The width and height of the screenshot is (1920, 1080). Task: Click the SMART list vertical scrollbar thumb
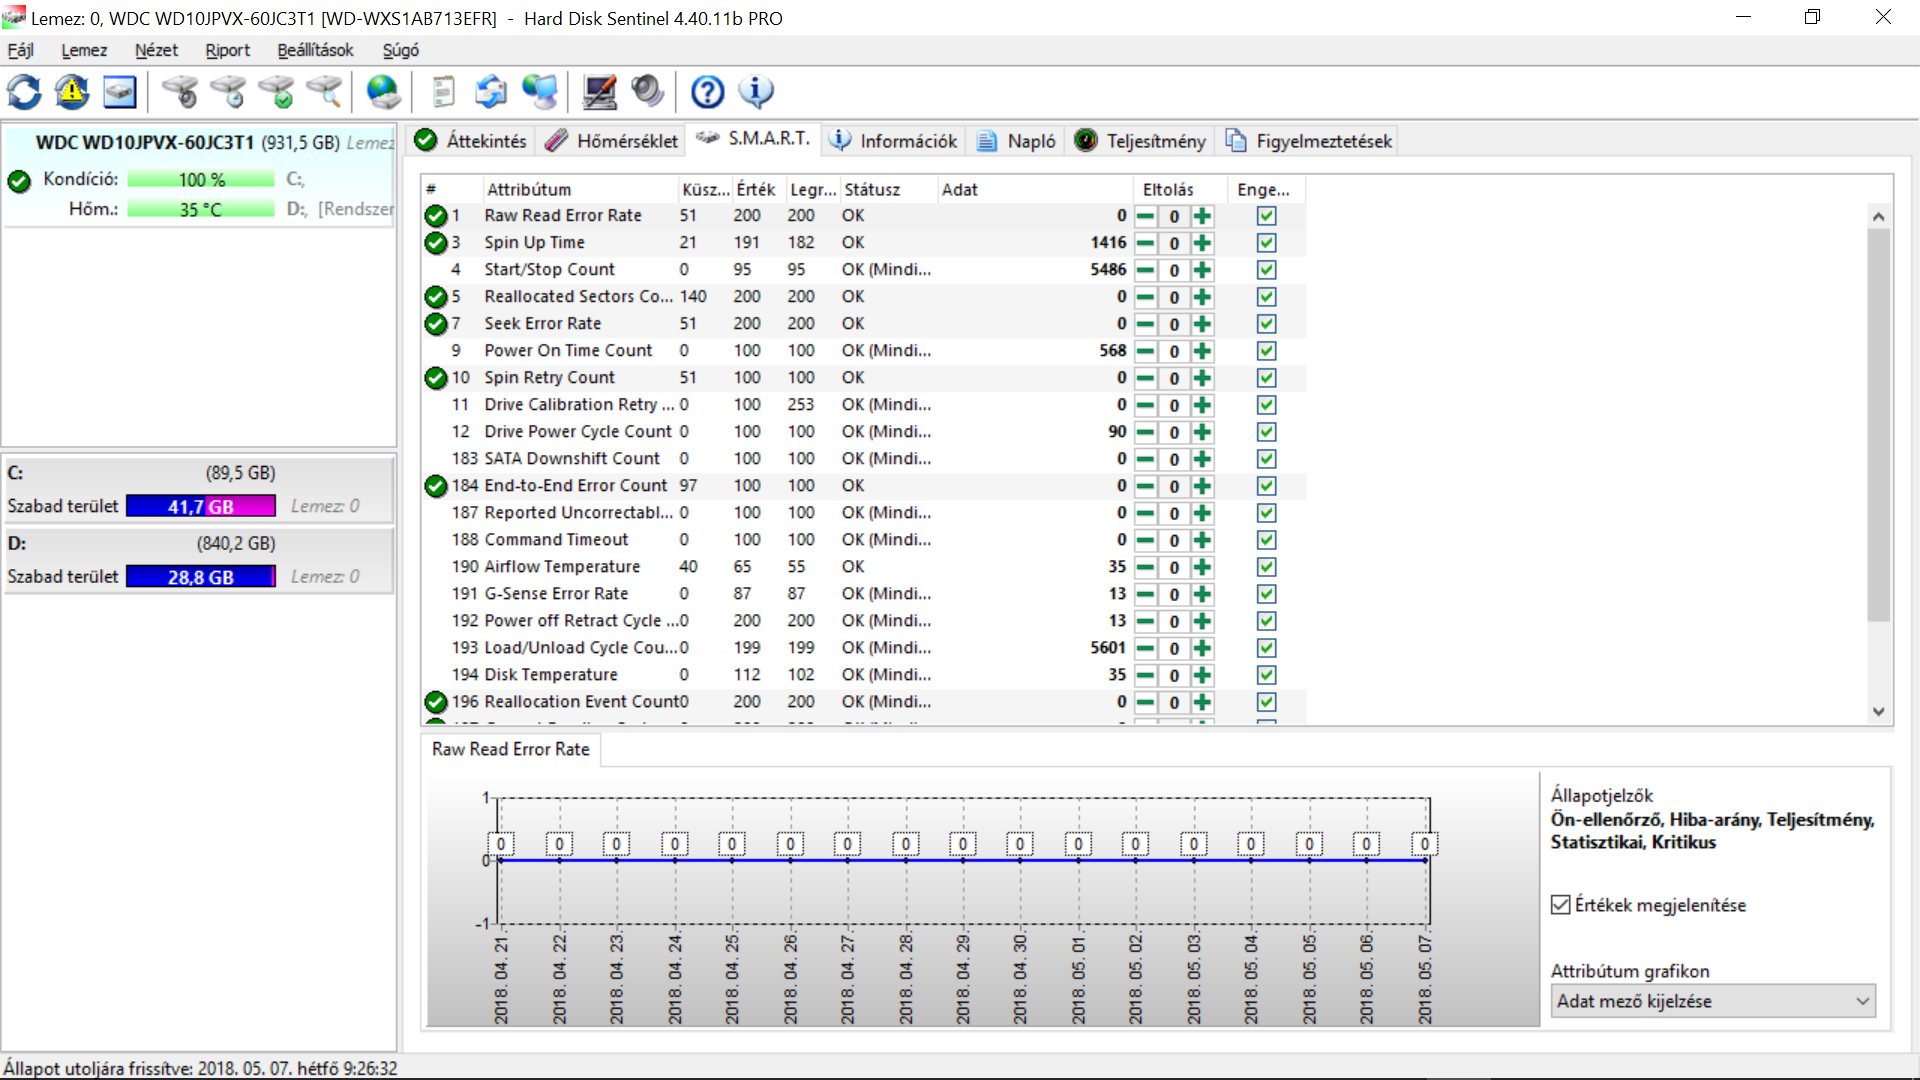(x=1878, y=425)
